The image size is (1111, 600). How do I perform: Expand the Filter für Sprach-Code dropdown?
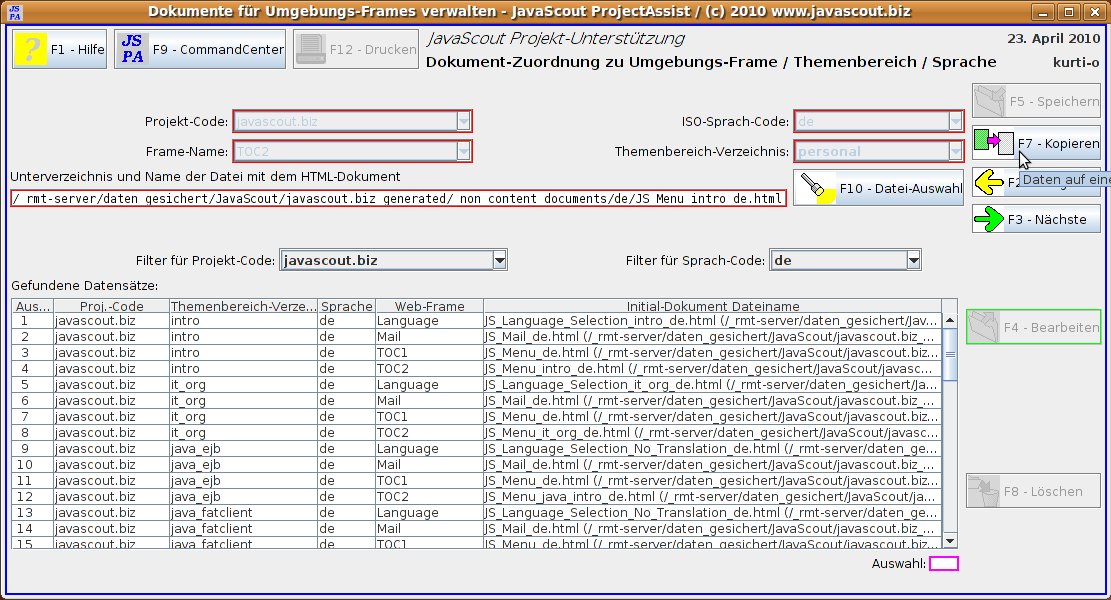click(912, 261)
